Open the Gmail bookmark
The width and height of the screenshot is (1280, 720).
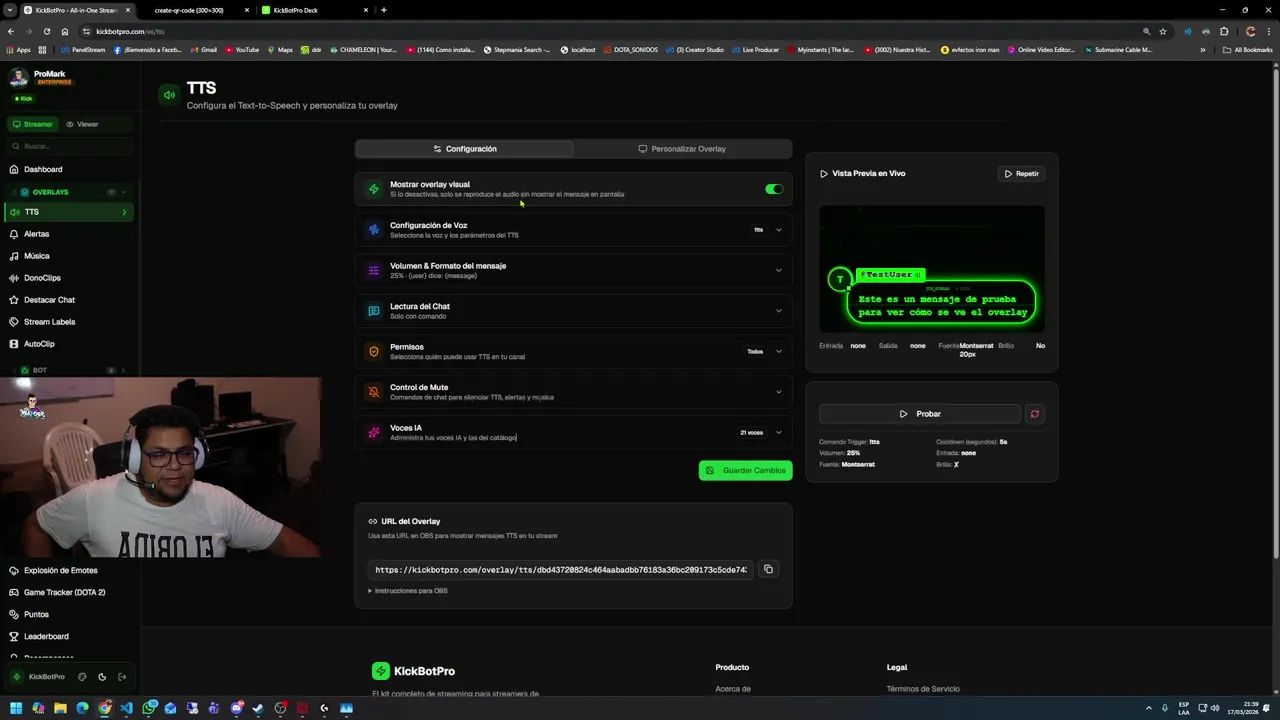pyautogui.click(x=203, y=49)
